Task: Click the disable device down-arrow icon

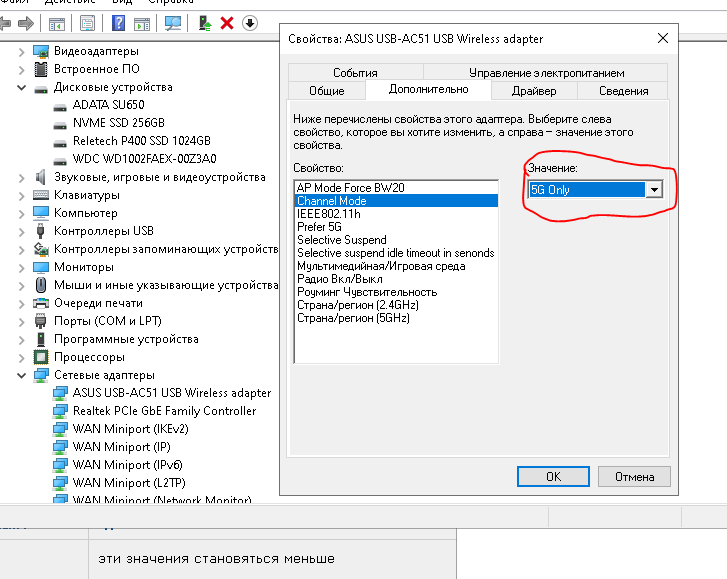Action: coord(250,23)
